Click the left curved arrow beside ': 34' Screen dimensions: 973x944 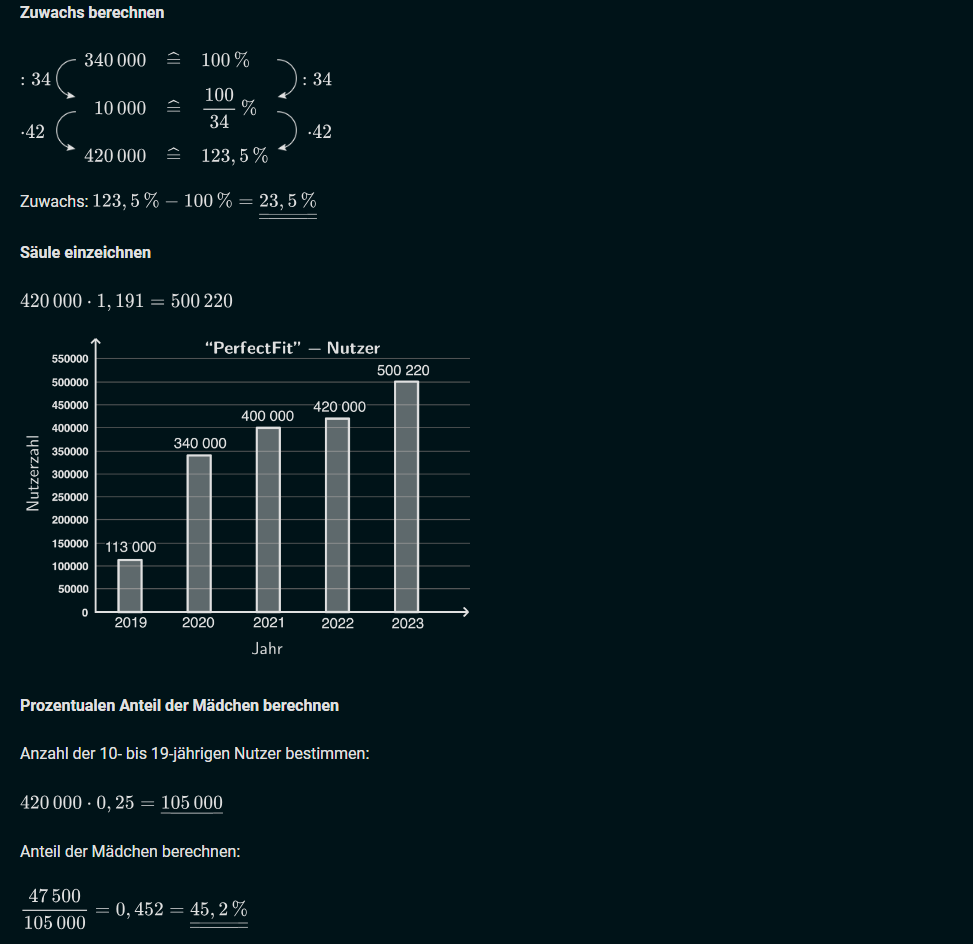coord(65,79)
